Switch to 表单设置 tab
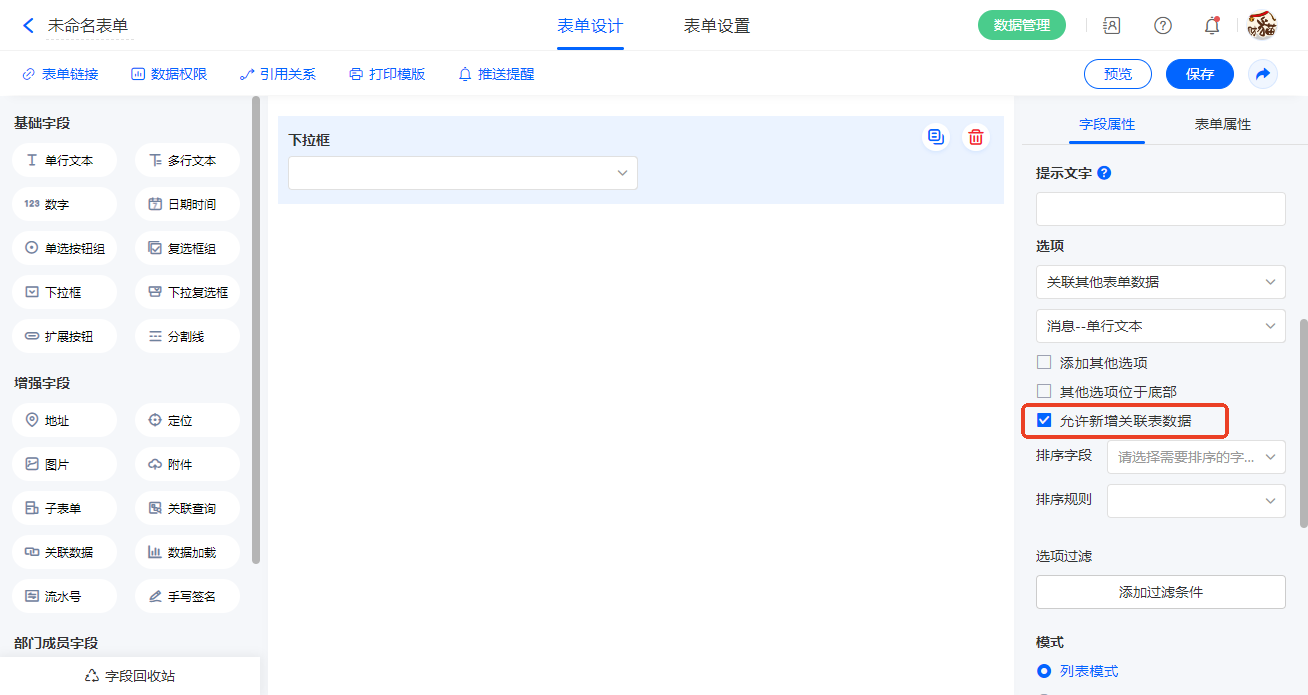The width and height of the screenshot is (1308, 695). tap(716, 26)
